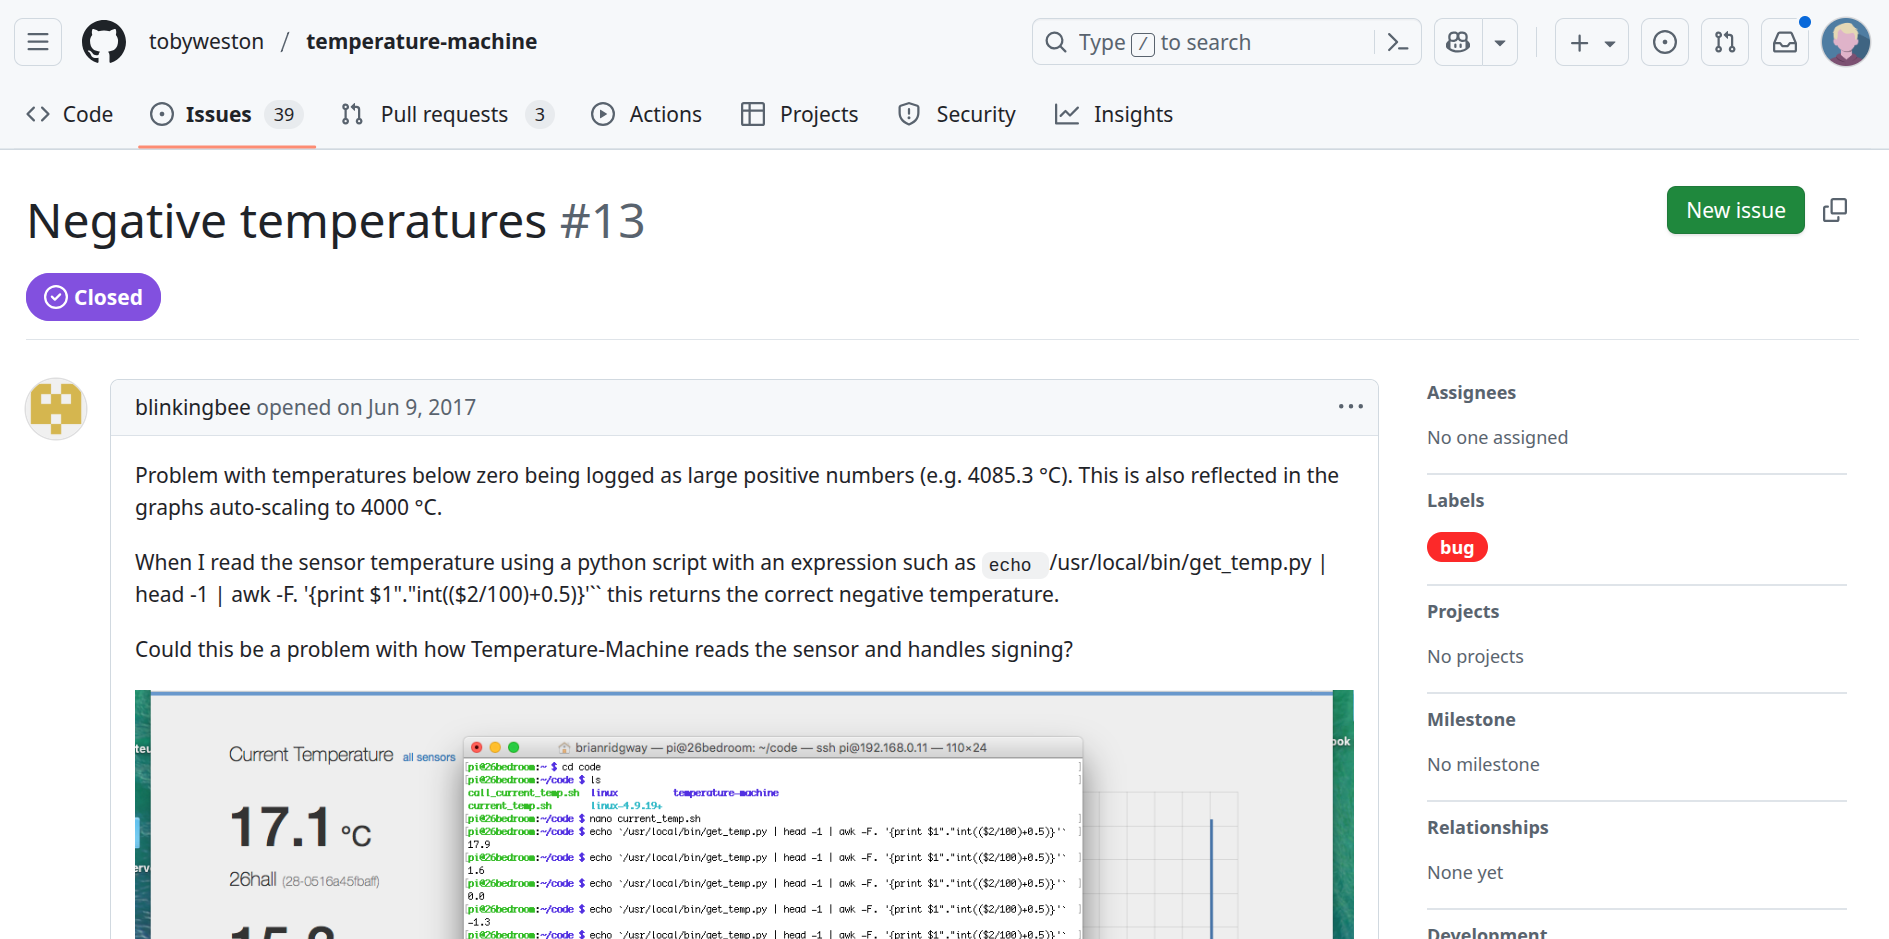Open the attached terminal screenshot image
The height and width of the screenshot is (939, 1889).
pos(744,814)
